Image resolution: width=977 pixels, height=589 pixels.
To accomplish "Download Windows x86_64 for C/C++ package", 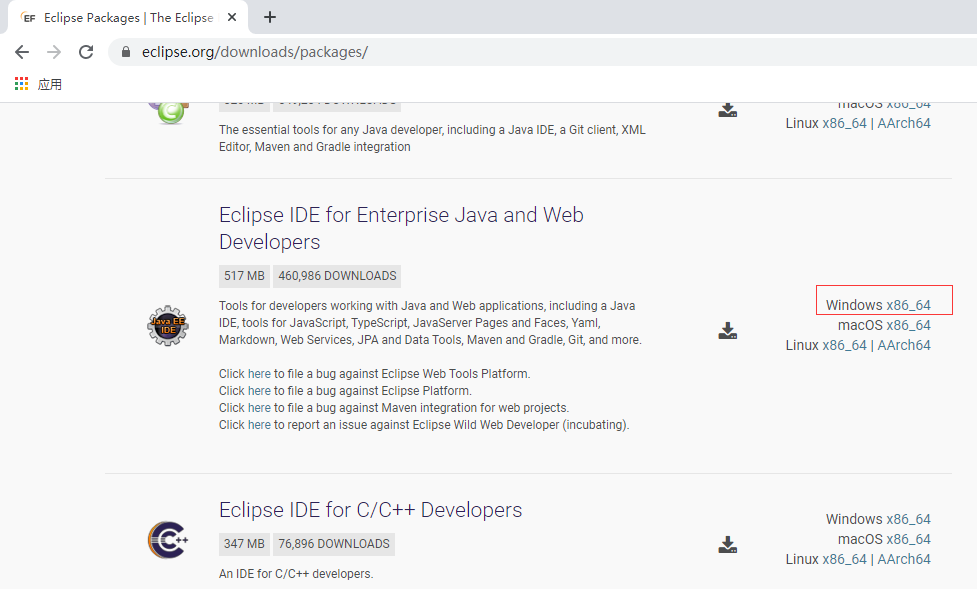I will click(908, 519).
